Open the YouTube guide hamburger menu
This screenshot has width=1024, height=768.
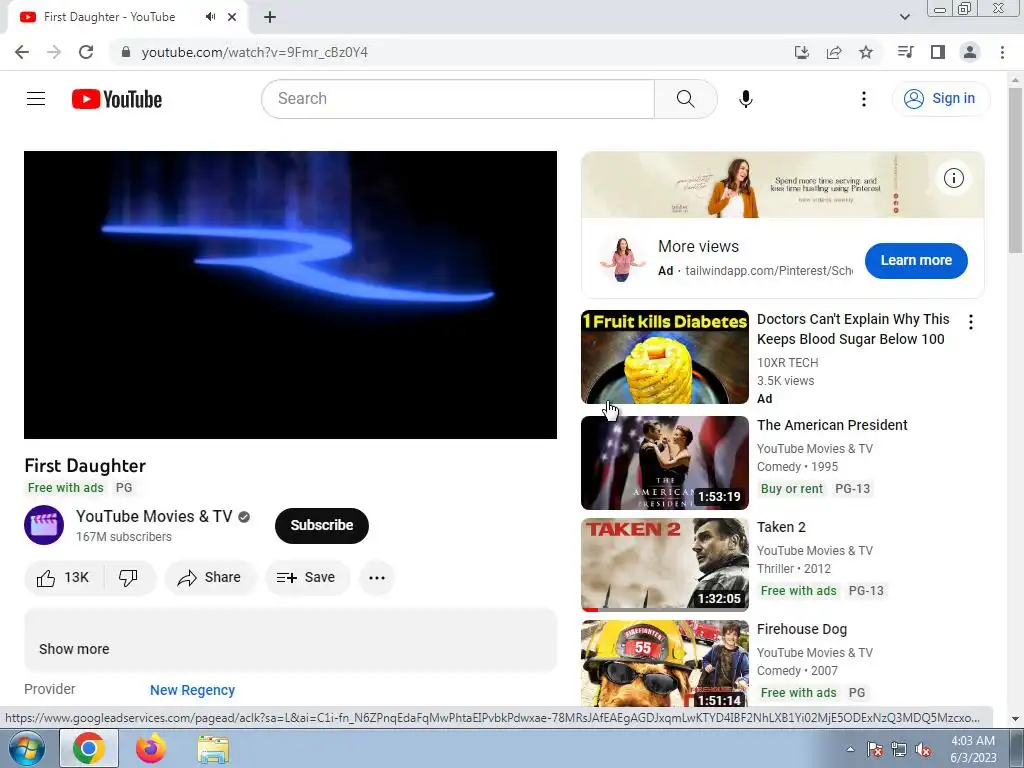pos(36,99)
